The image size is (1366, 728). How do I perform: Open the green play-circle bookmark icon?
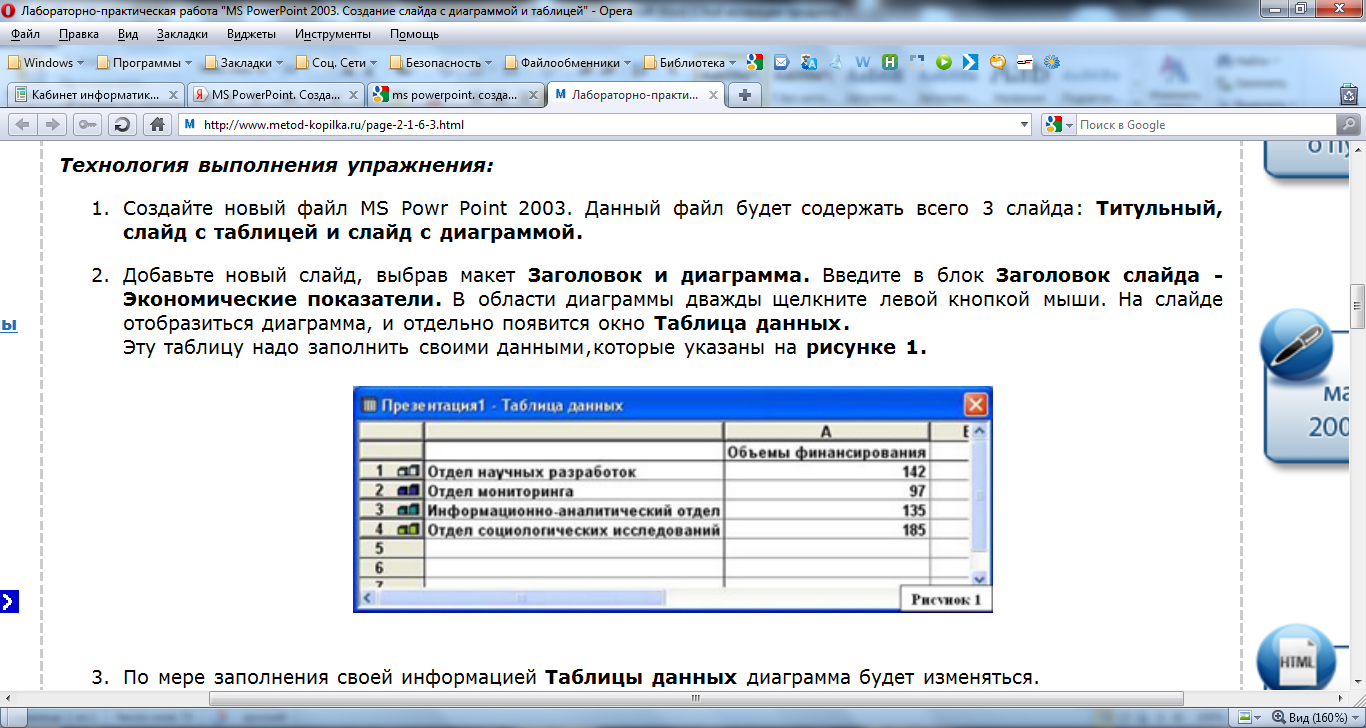pyautogui.click(x=943, y=62)
